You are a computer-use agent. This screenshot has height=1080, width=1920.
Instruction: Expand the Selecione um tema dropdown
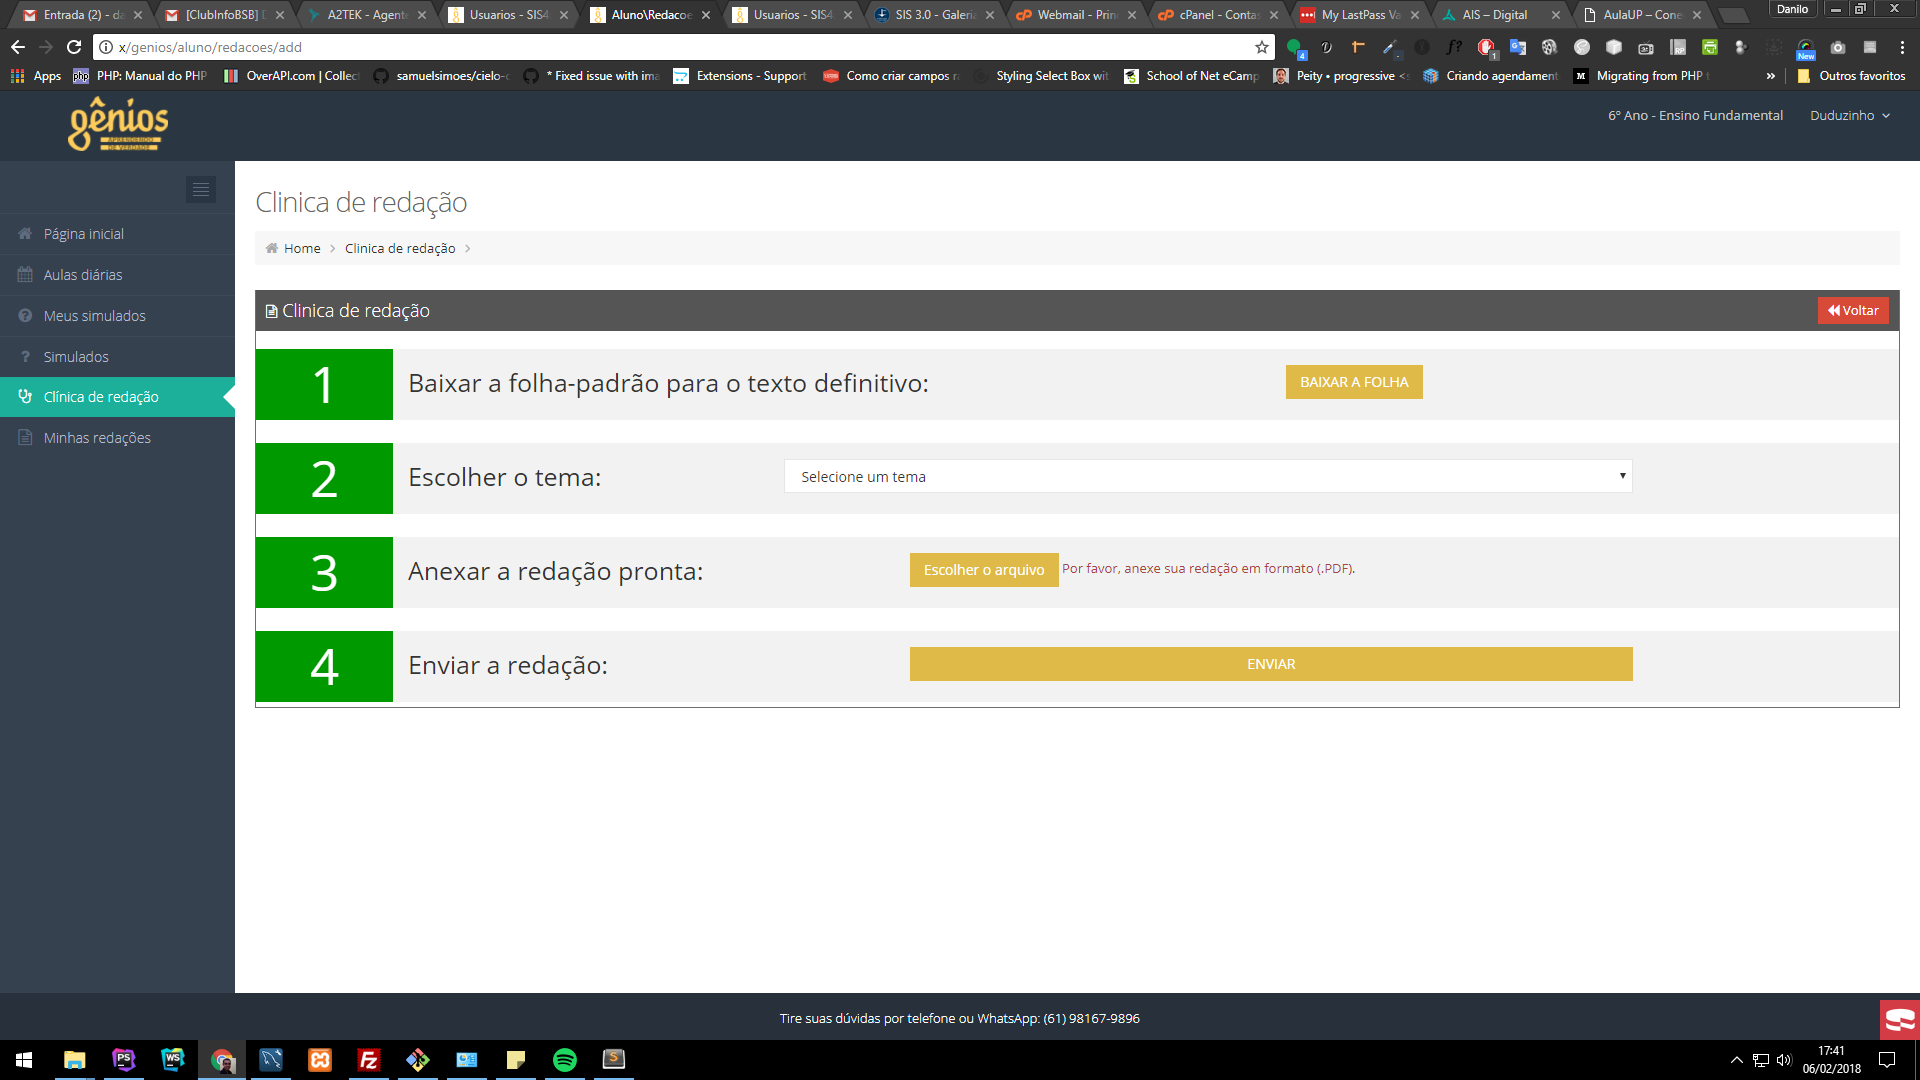[1208, 476]
